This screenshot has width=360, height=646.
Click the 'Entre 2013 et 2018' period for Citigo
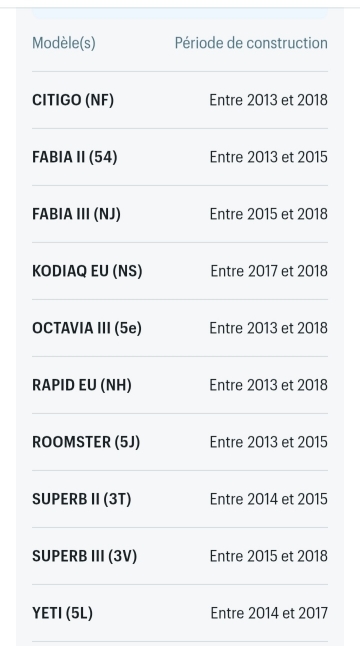click(x=269, y=100)
